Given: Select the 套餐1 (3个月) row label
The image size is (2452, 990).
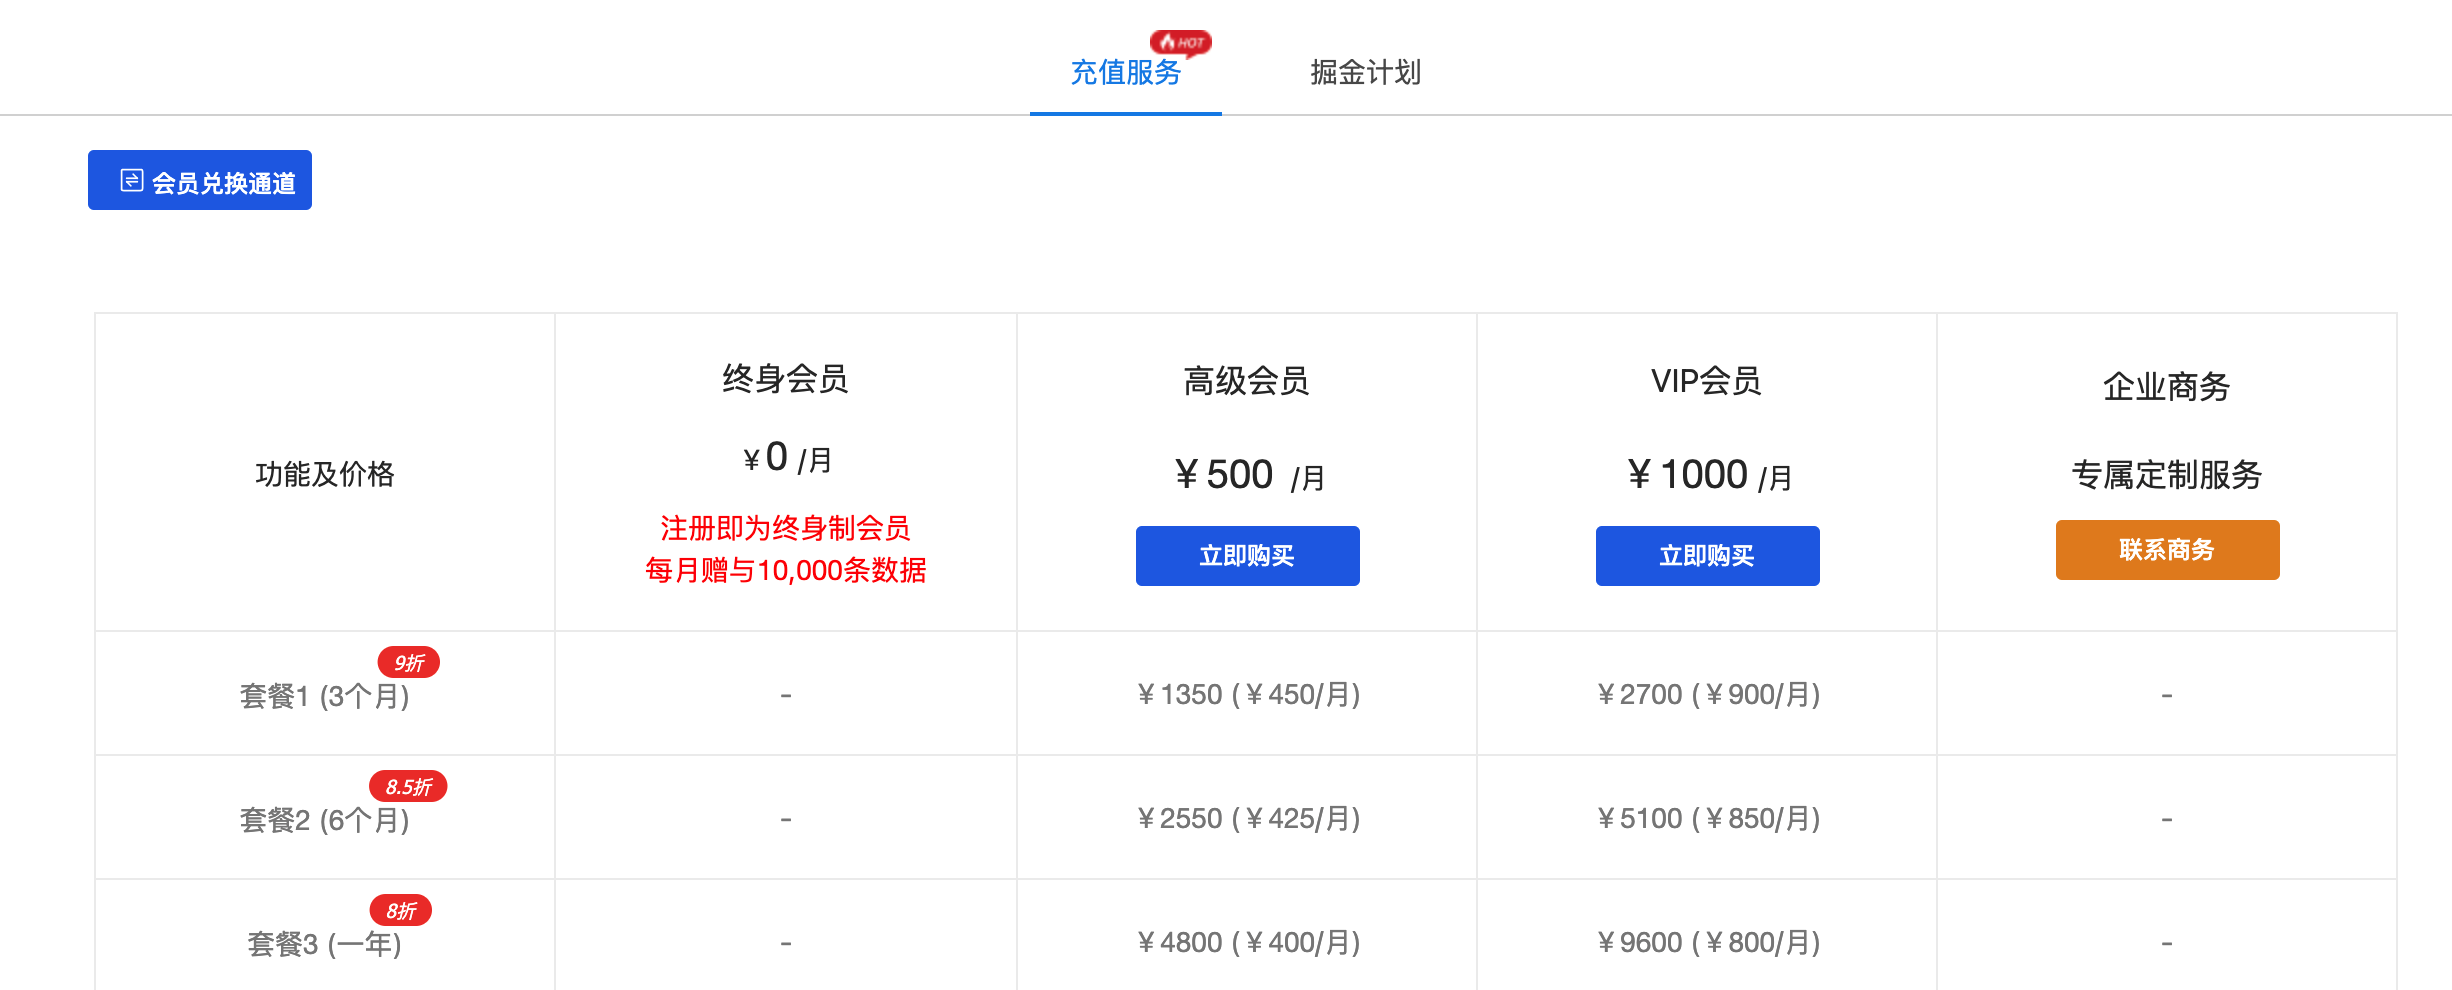Looking at the screenshot, I should coord(325,696).
